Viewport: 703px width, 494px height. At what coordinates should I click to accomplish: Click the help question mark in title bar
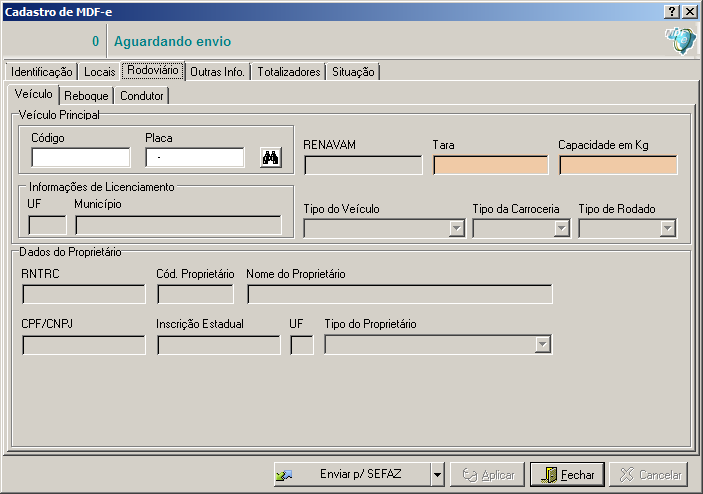tap(671, 11)
